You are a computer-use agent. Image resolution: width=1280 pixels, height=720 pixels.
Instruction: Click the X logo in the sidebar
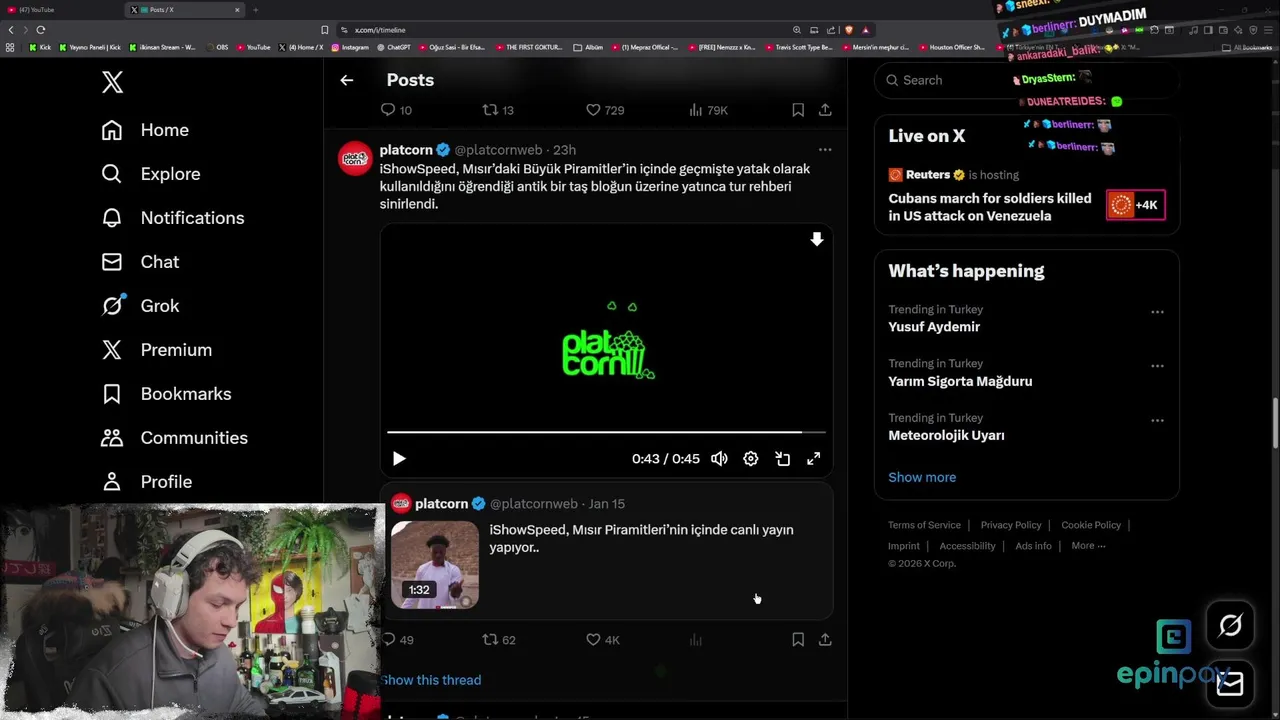pos(112,82)
